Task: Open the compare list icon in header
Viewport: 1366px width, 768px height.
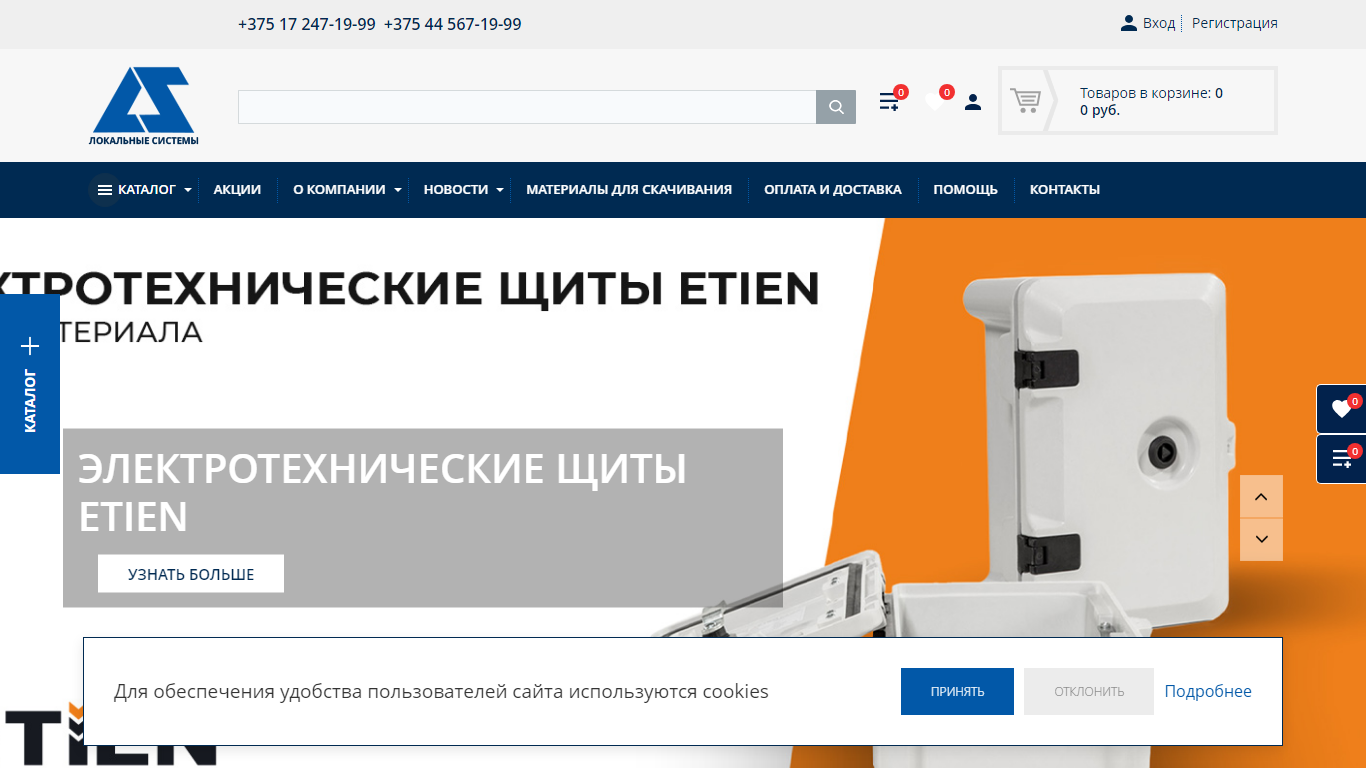Action: tap(889, 101)
